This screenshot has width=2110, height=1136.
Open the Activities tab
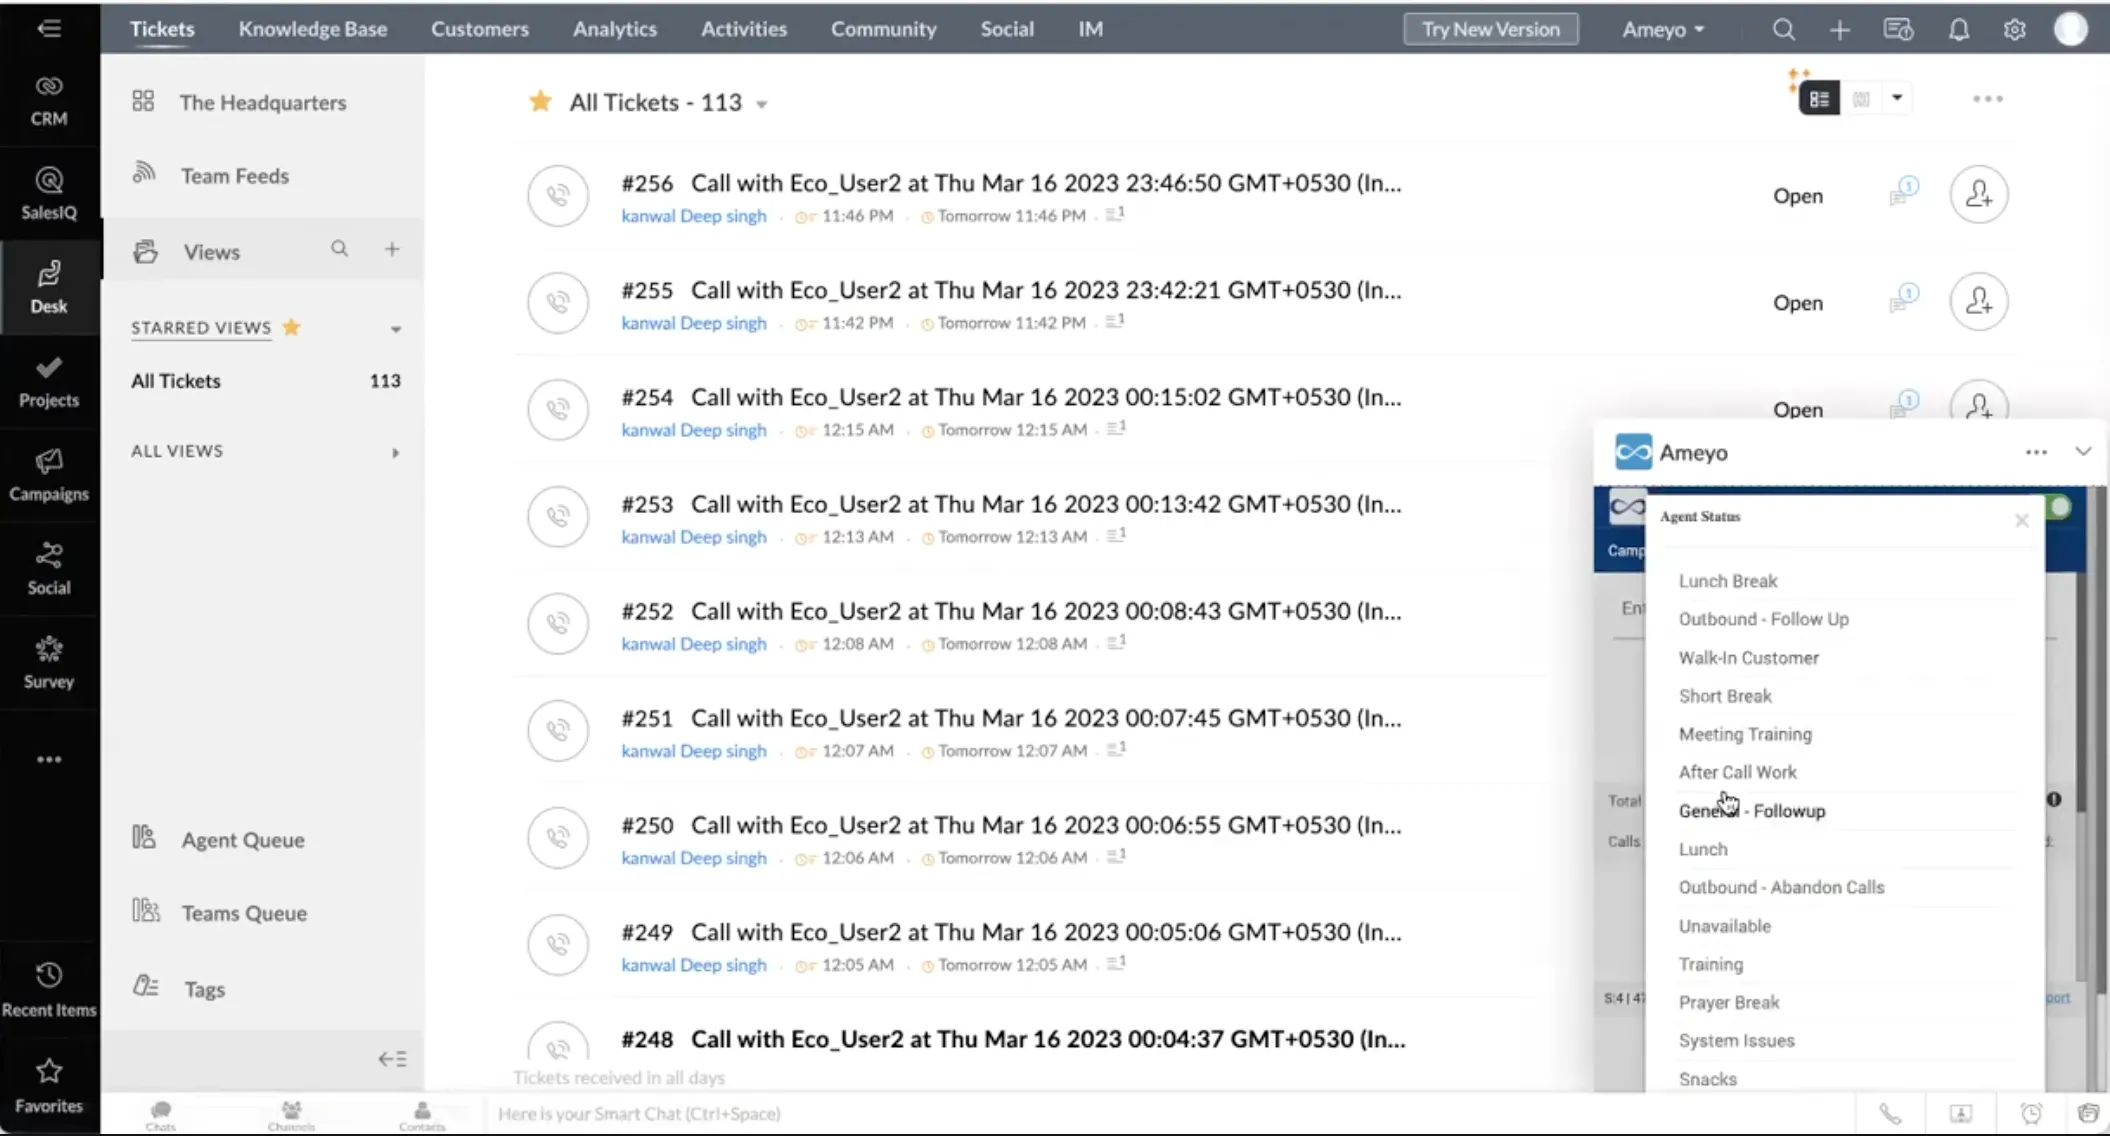pyautogui.click(x=744, y=29)
